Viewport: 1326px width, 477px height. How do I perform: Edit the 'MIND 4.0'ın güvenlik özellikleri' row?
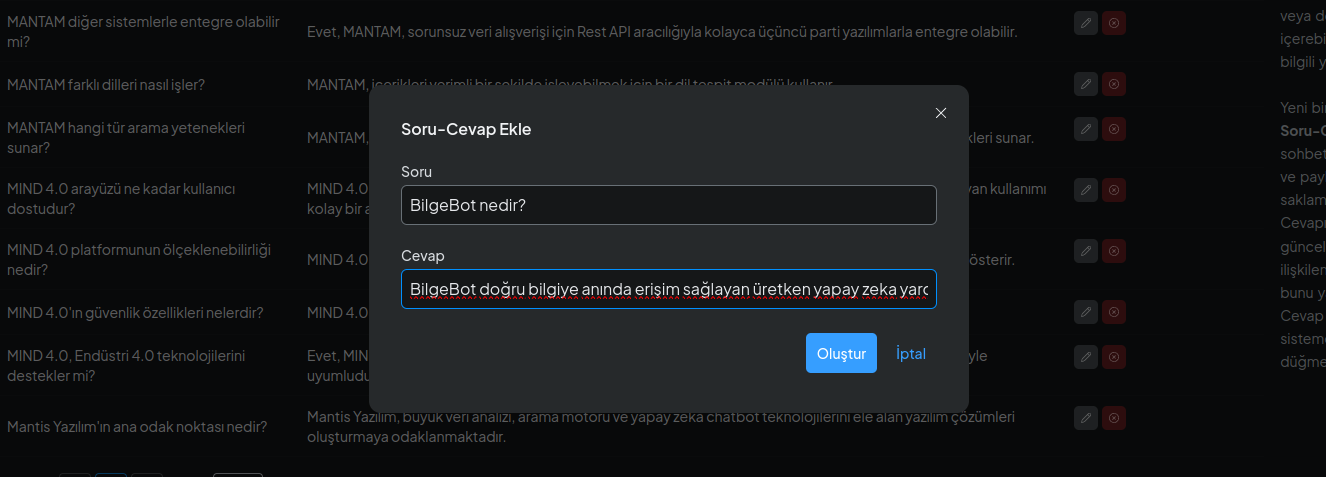coord(1085,312)
